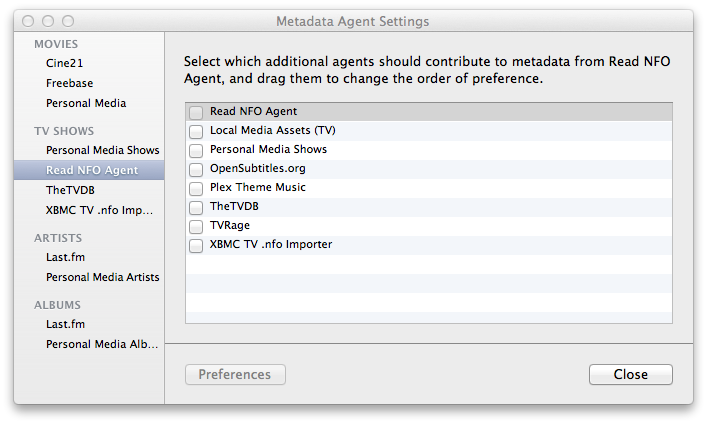Check XBMC TV .nfo Importer checkbox
This screenshot has width=707, height=424.
point(196,245)
